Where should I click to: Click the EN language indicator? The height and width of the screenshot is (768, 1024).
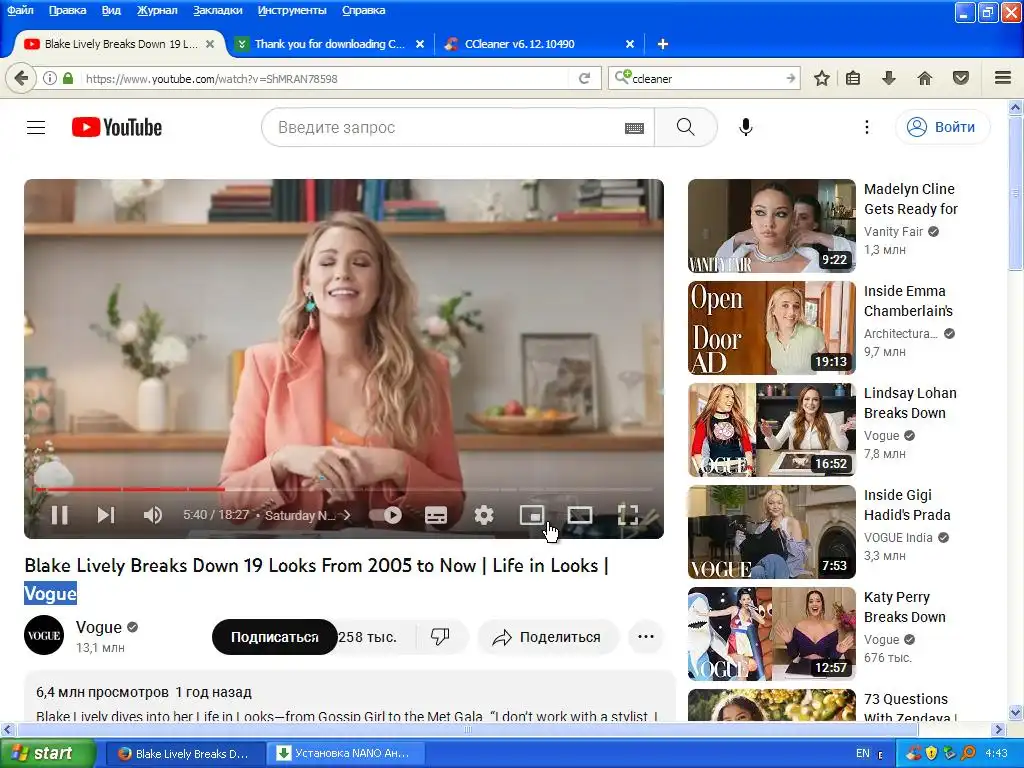pos(862,754)
